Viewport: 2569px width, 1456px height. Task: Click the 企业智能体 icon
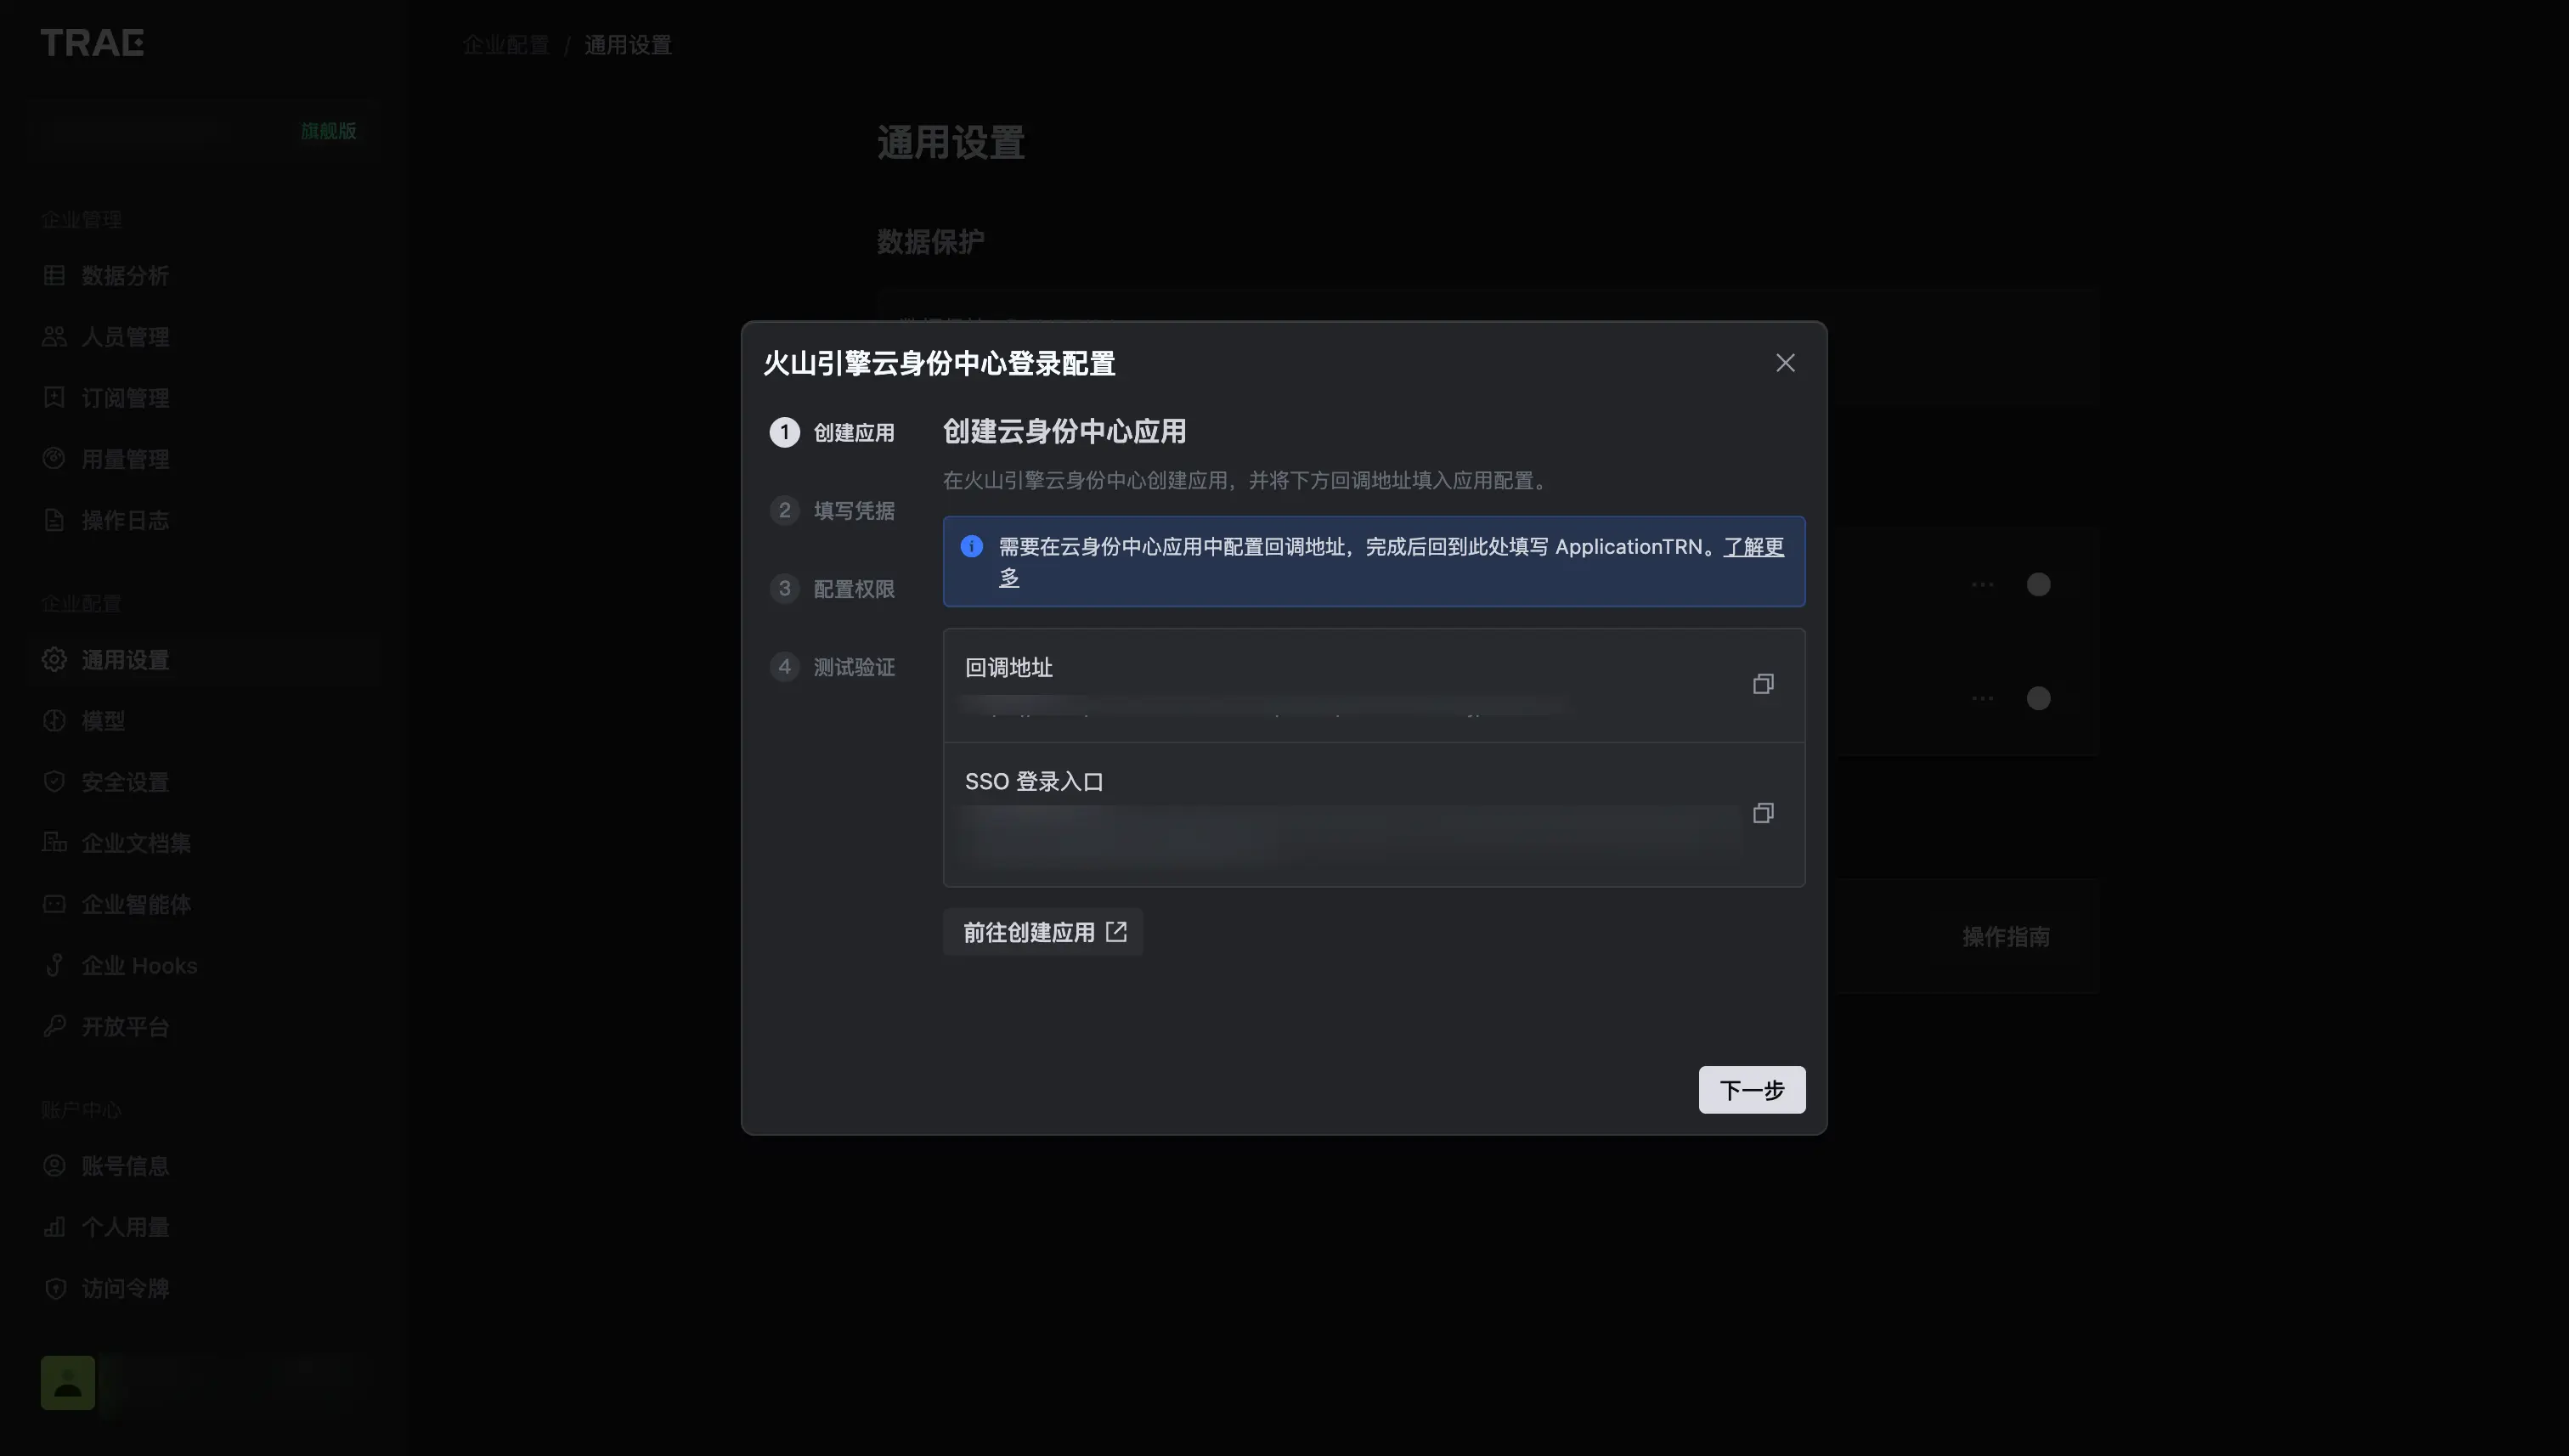click(54, 904)
